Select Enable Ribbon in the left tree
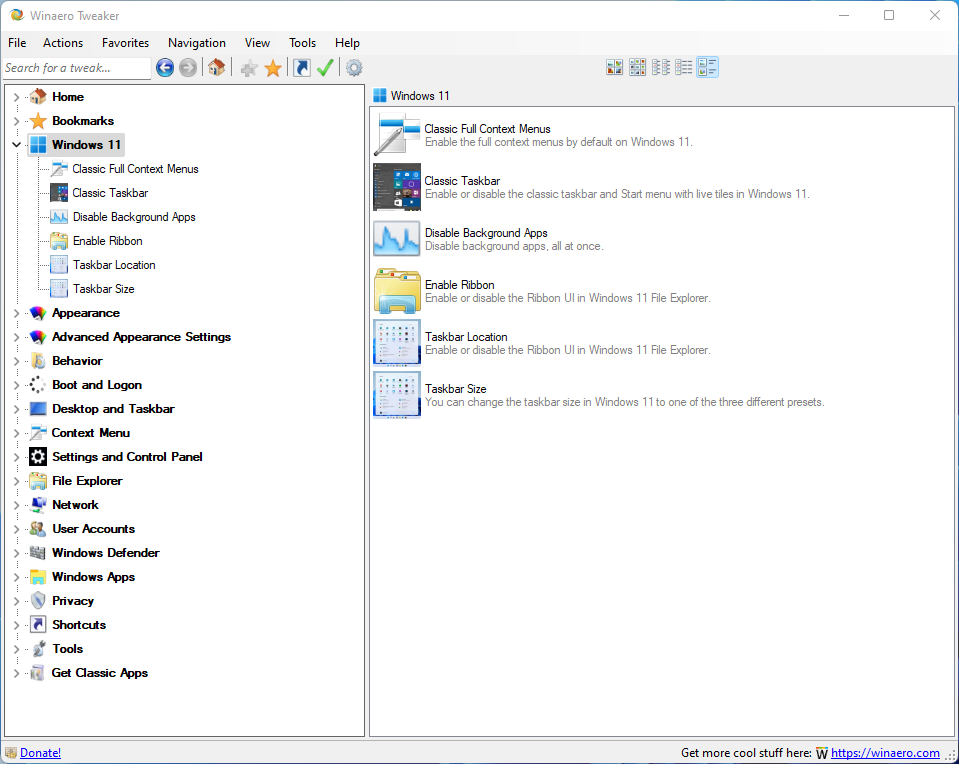The image size is (959, 764). pyautogui.click(x=108, y=241)
